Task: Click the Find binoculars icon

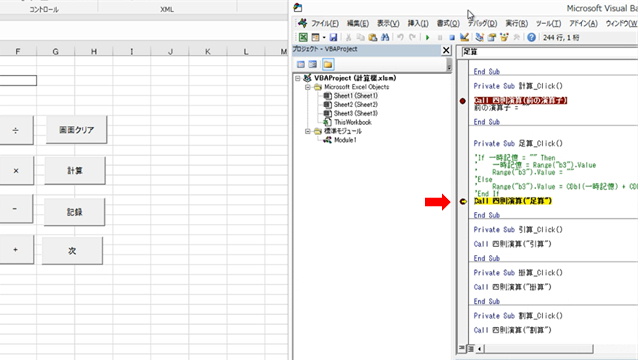Action: [x=385, y=38]
